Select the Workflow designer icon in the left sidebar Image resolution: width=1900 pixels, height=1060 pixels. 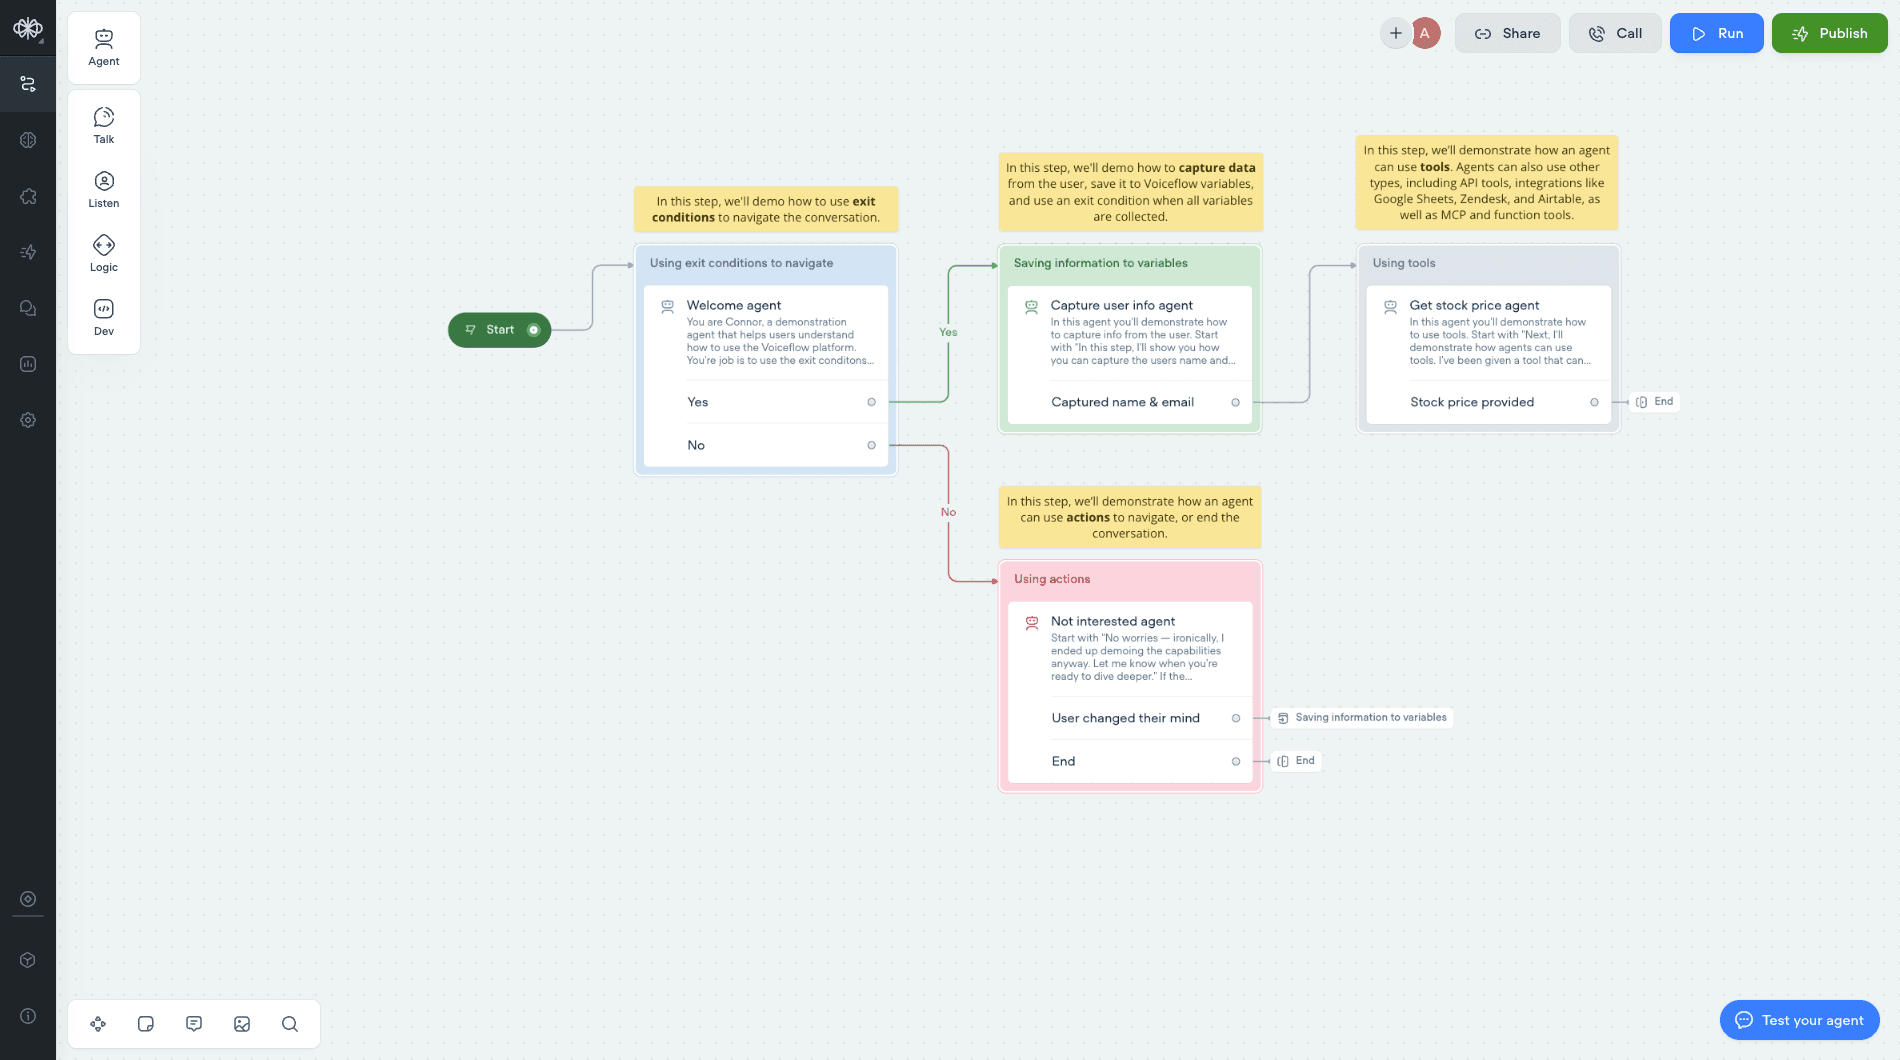[28, 84]
